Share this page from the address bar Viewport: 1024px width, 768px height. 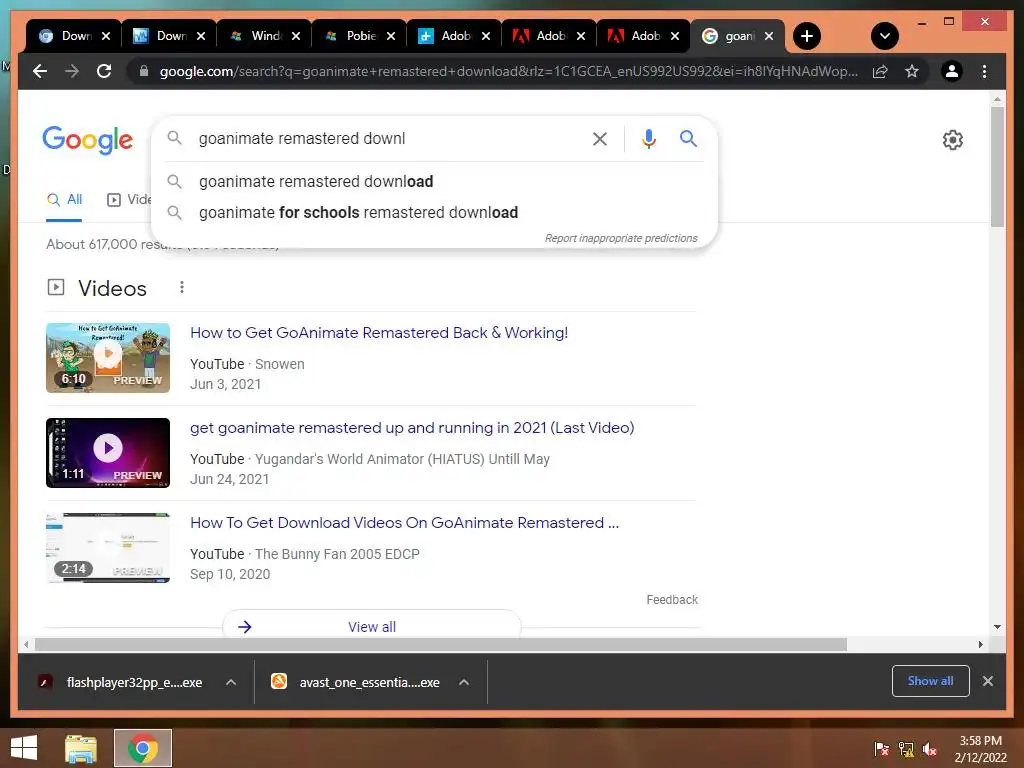coord(880,71)
